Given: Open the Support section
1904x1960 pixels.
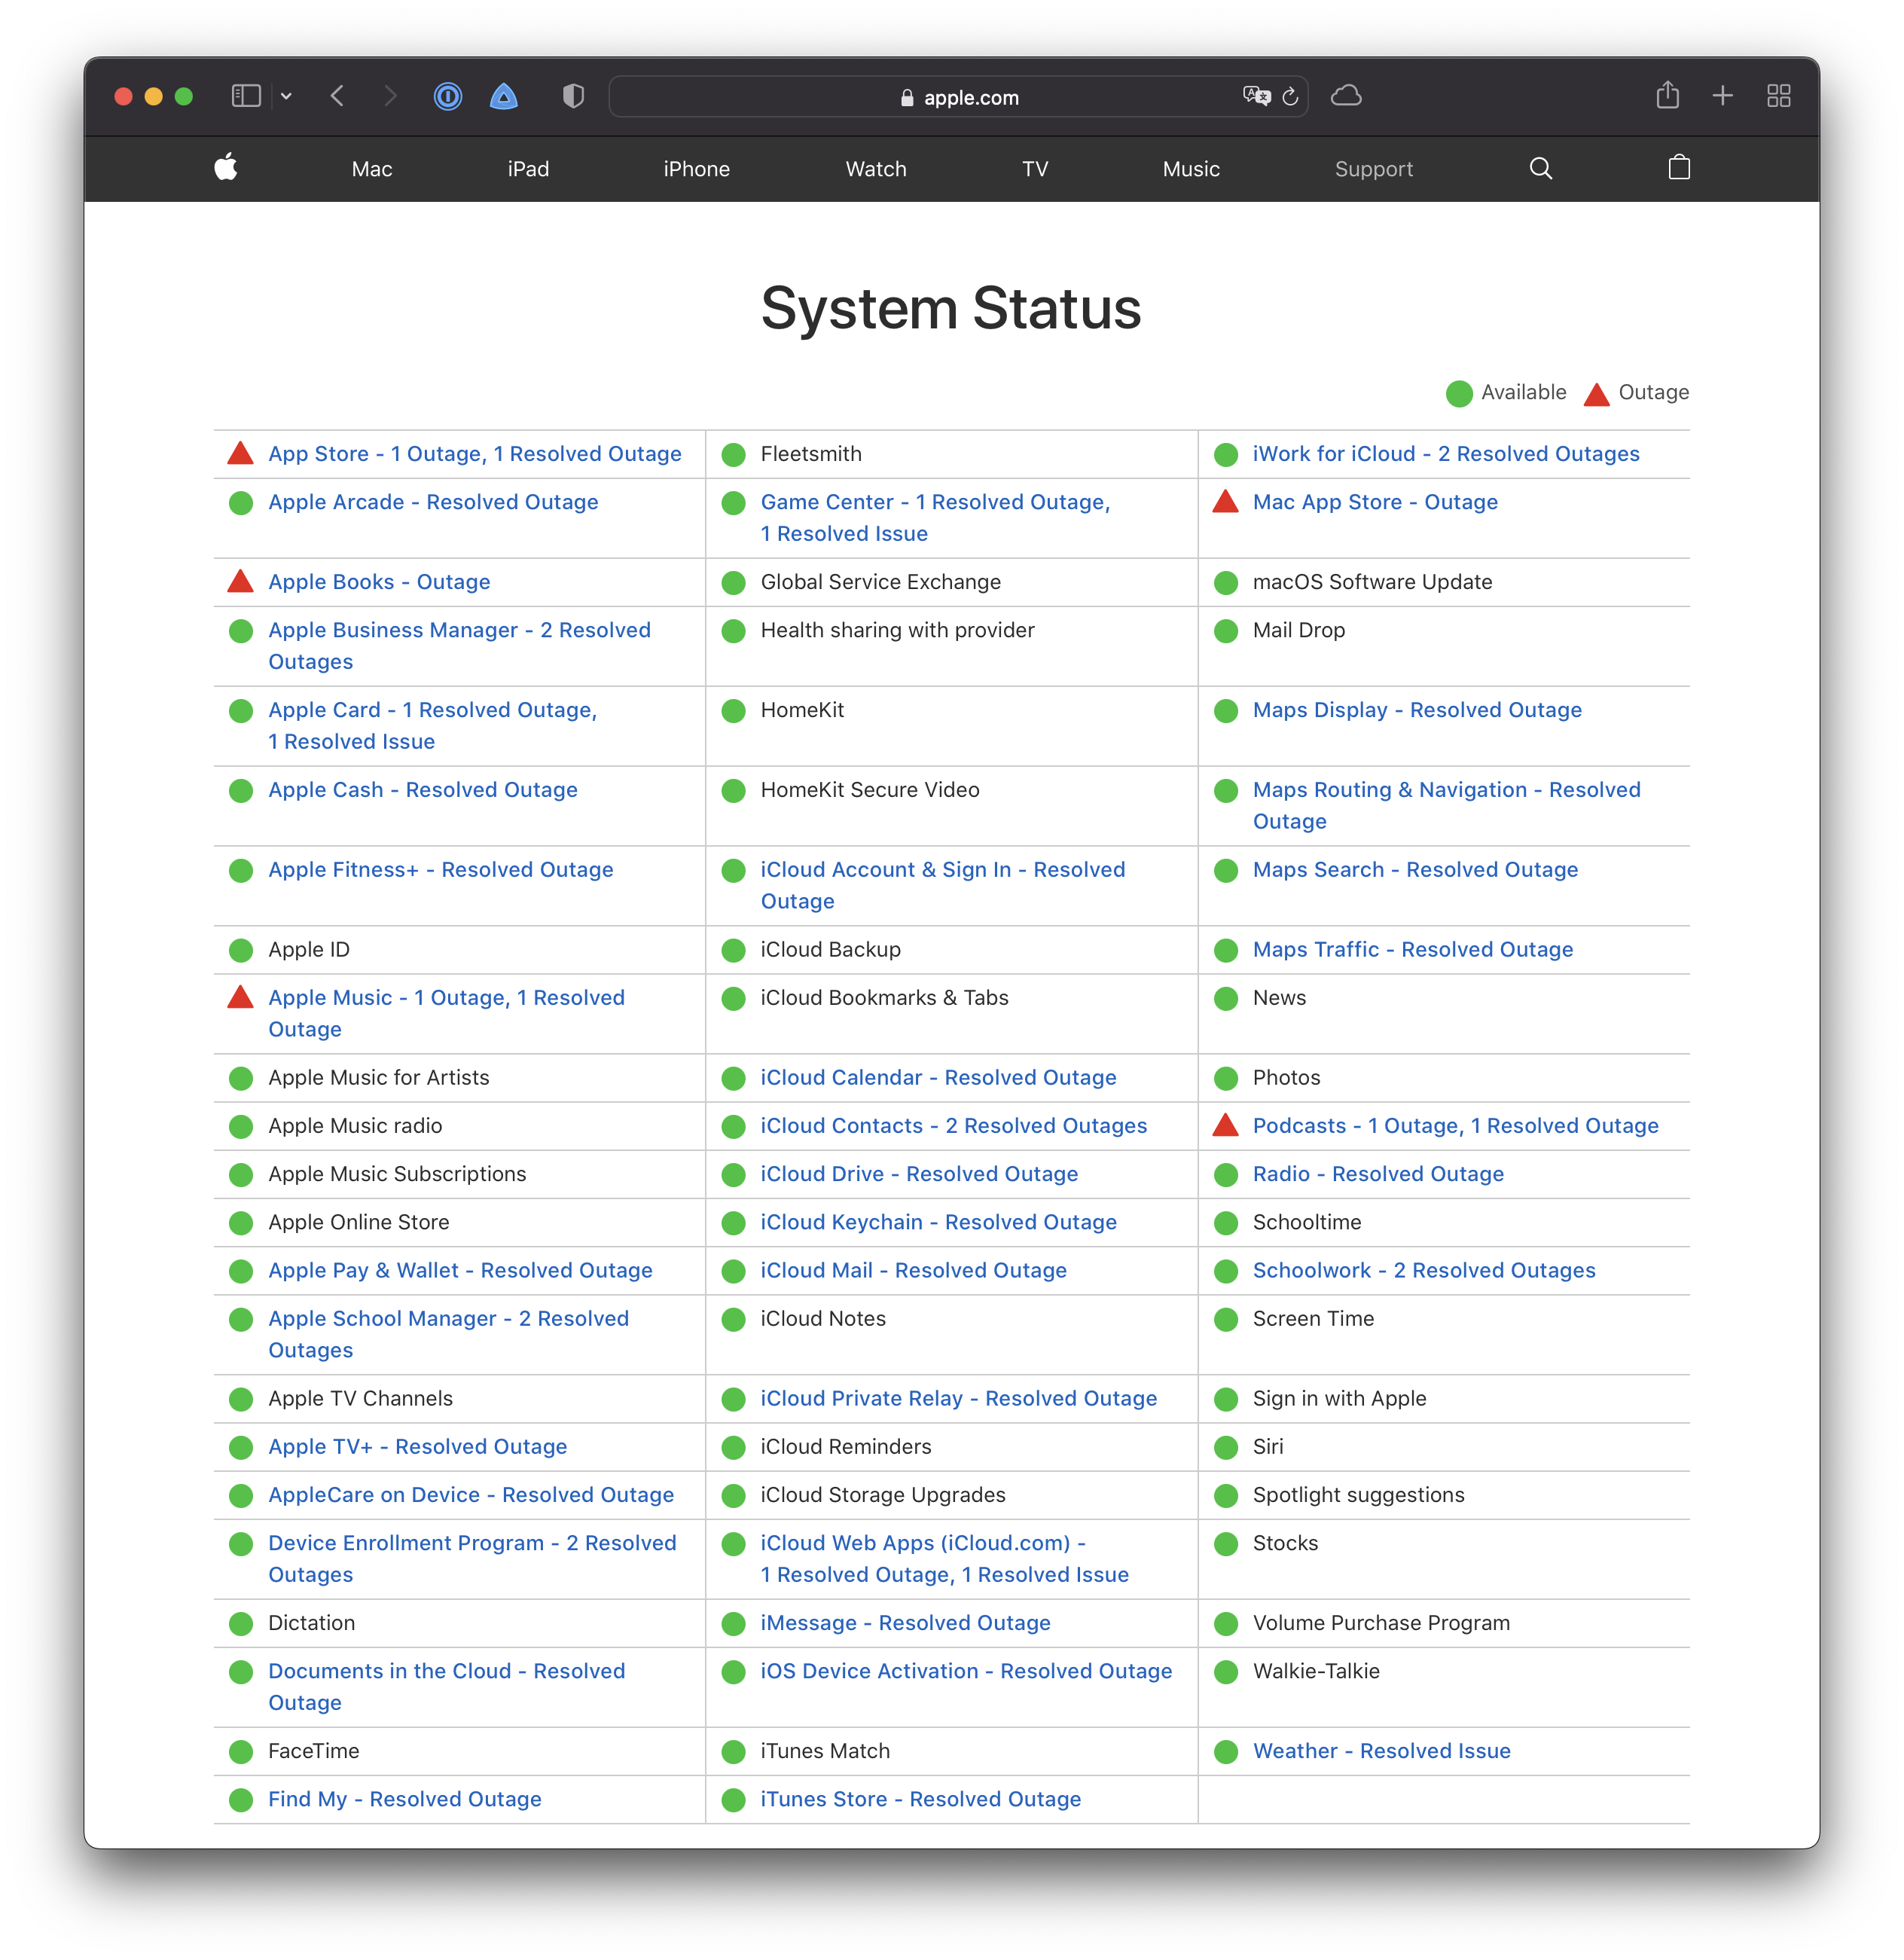Looking at the screenshot, I should tap(1374, 168).
